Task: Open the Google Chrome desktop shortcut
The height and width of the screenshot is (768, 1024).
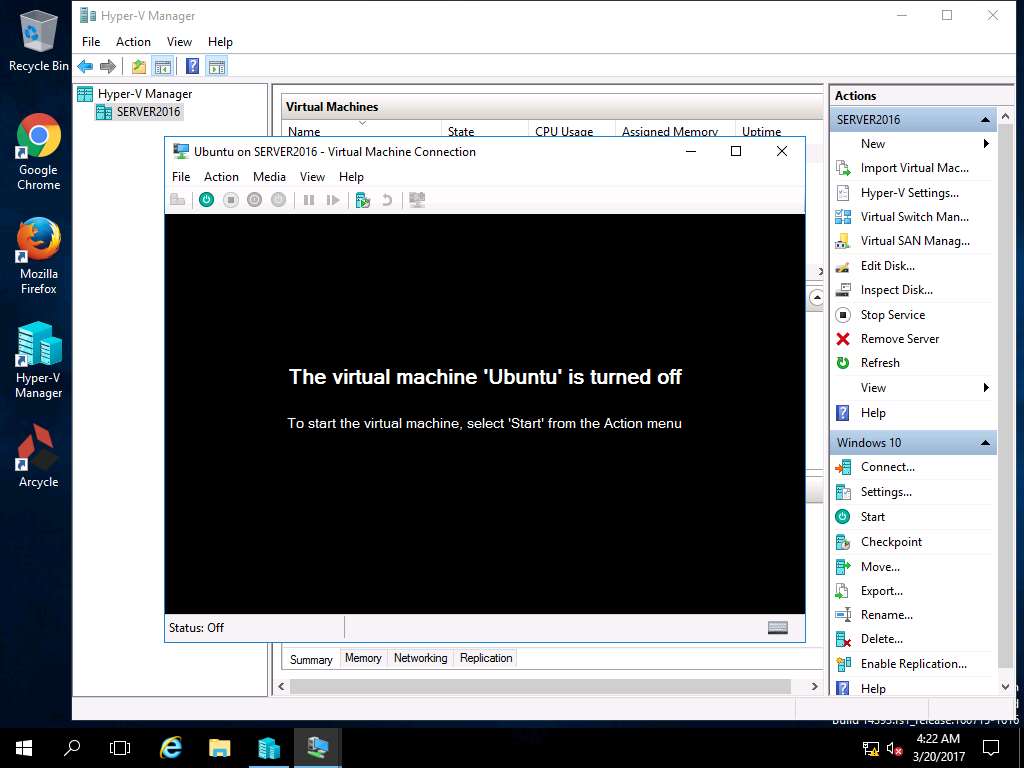Action: (x=39, y=152)
